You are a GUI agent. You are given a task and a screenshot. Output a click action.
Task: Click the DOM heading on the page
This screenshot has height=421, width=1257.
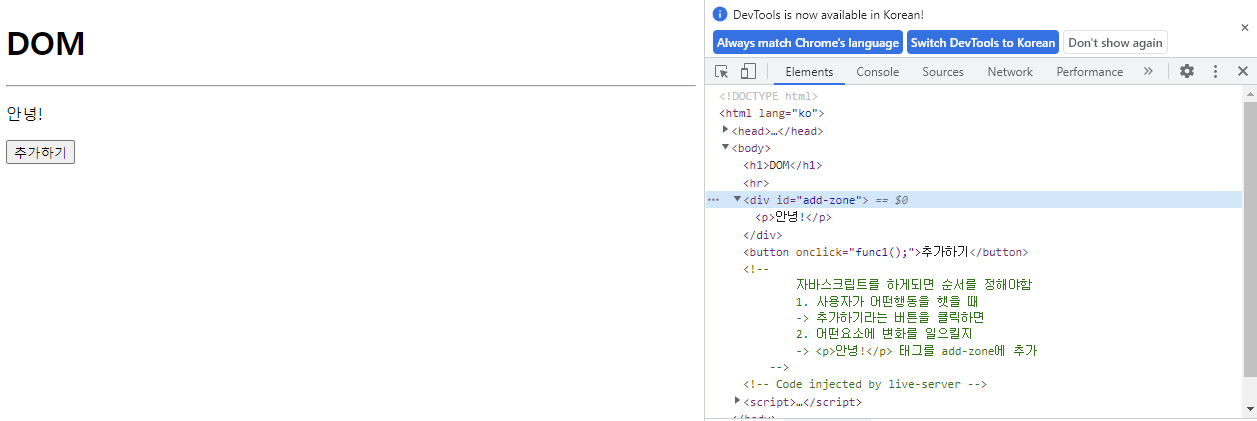[45, 44]
